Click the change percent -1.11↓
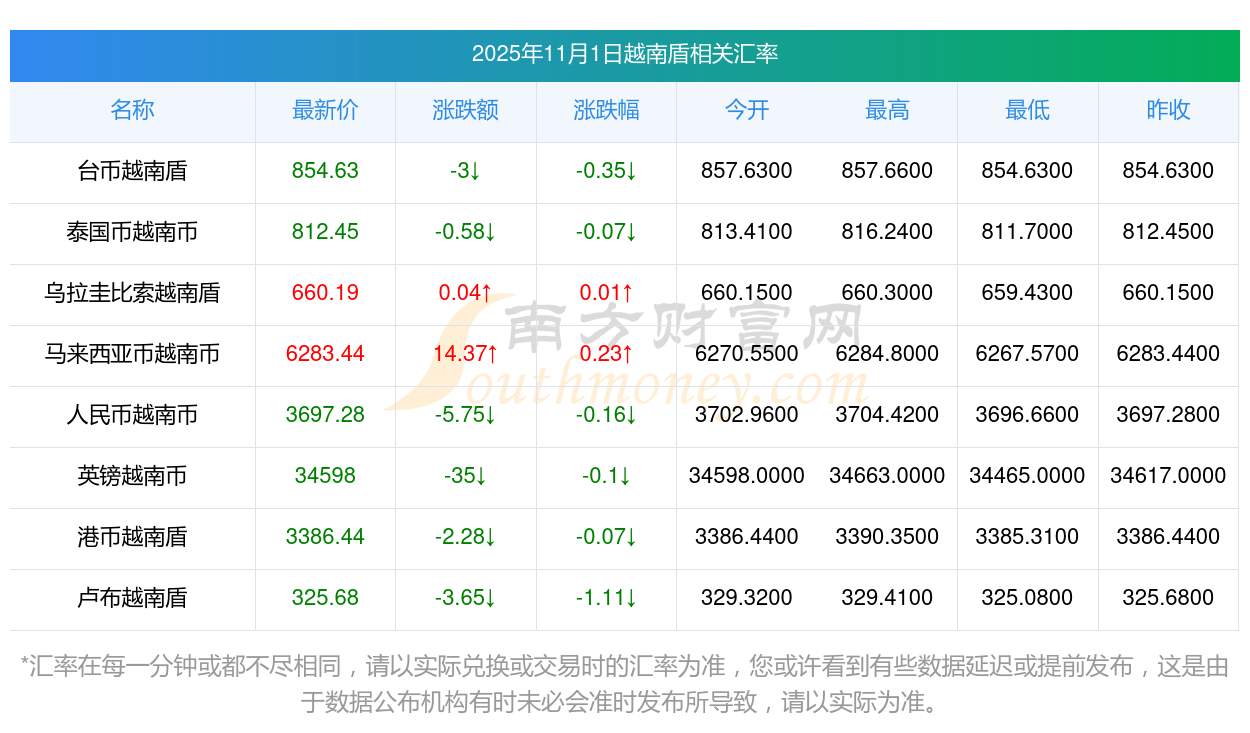 pos(606,598)
